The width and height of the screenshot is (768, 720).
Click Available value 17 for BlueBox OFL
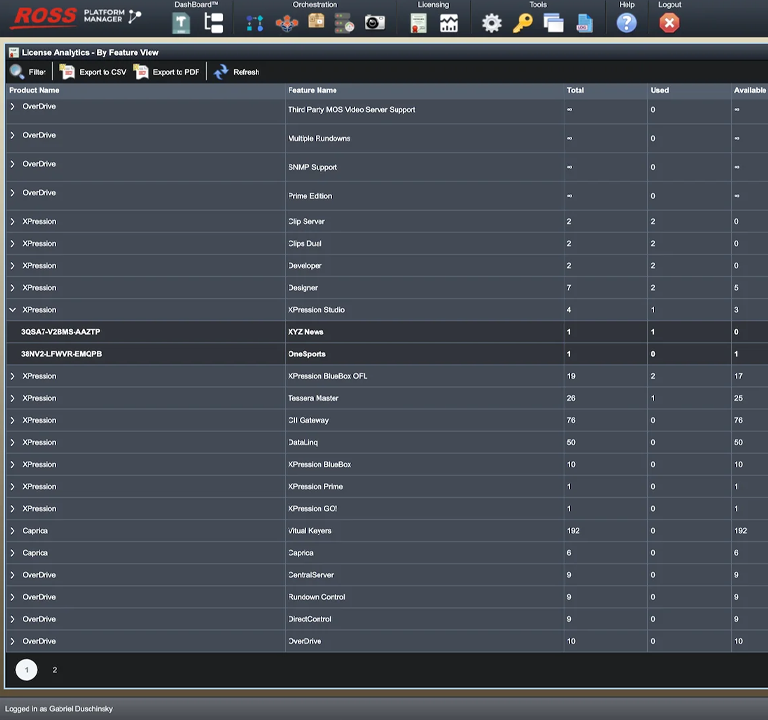pyautogui.click(x=738, y=376)
